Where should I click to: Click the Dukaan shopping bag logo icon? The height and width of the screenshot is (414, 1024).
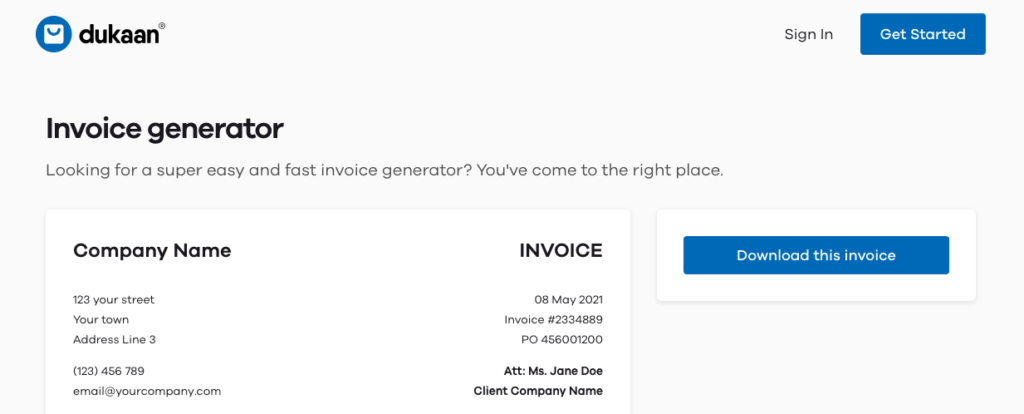54,34
